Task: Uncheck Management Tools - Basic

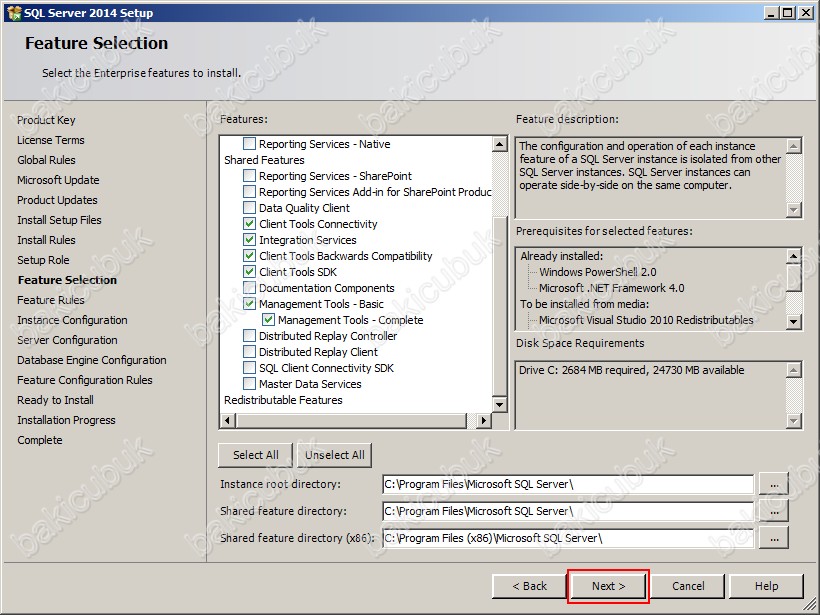Action: click(x=250, y=304)
